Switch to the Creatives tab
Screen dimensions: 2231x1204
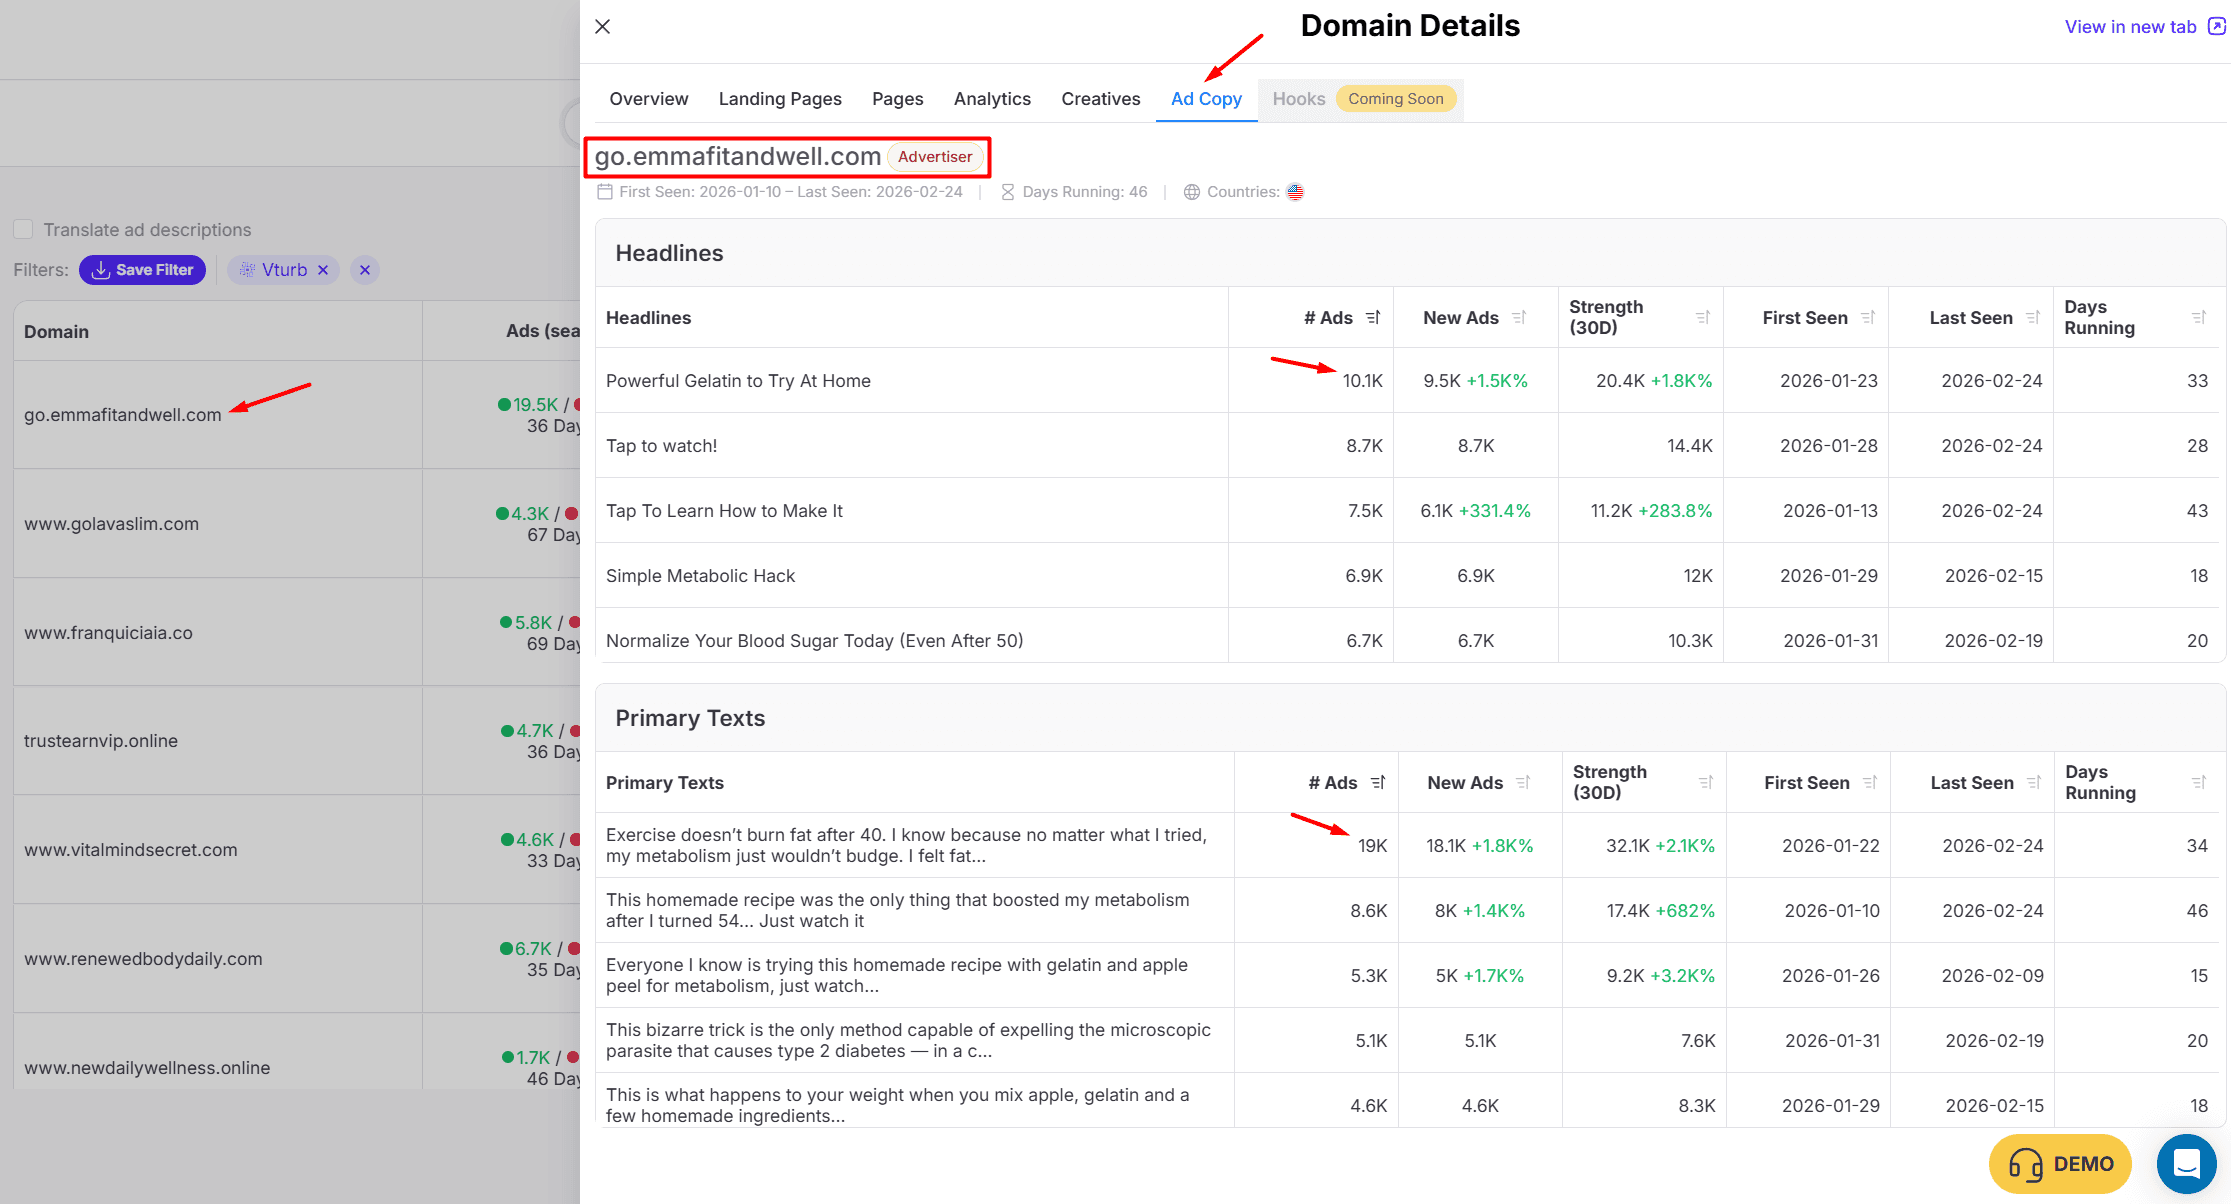tap(1100, 99)
